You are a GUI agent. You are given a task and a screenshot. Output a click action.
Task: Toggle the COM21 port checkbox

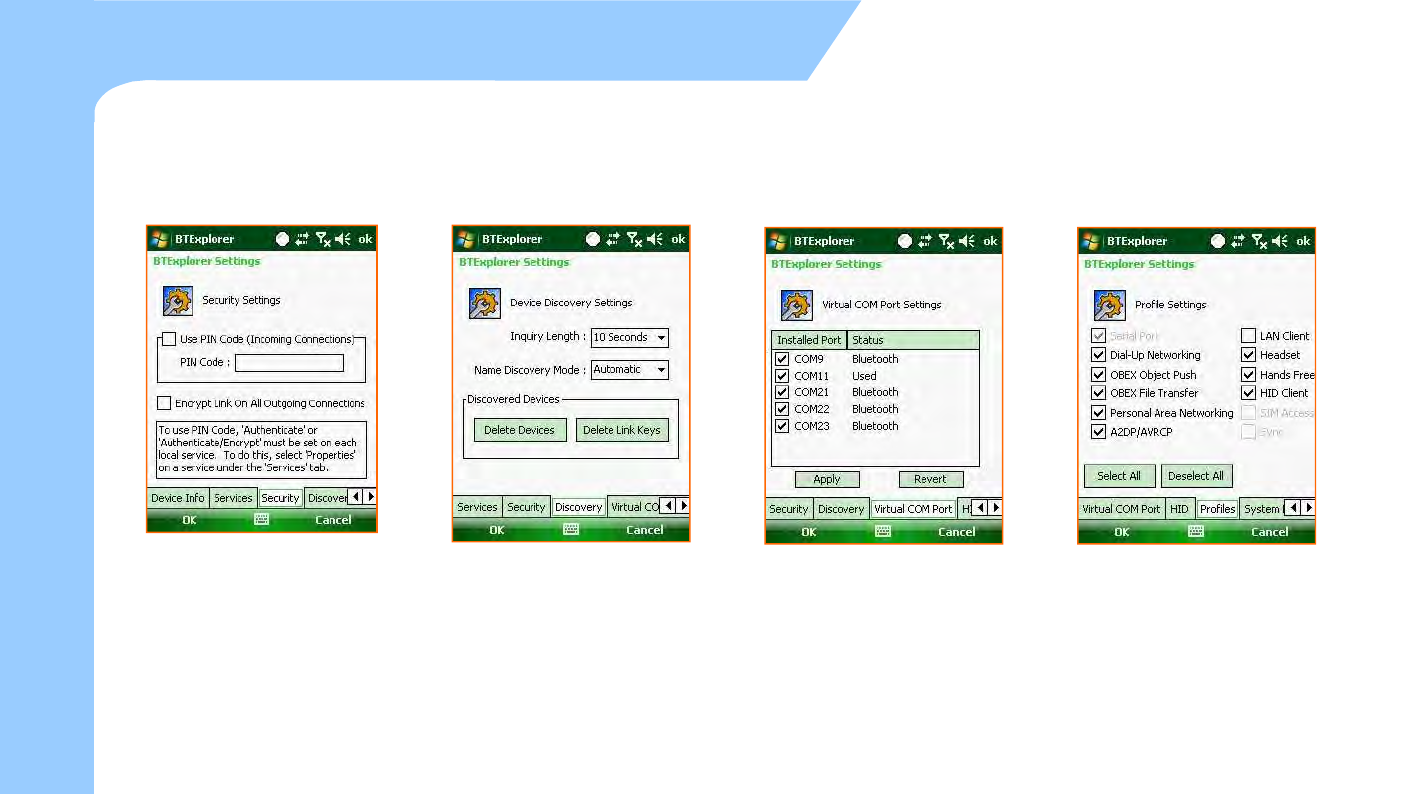pos(782,392)
